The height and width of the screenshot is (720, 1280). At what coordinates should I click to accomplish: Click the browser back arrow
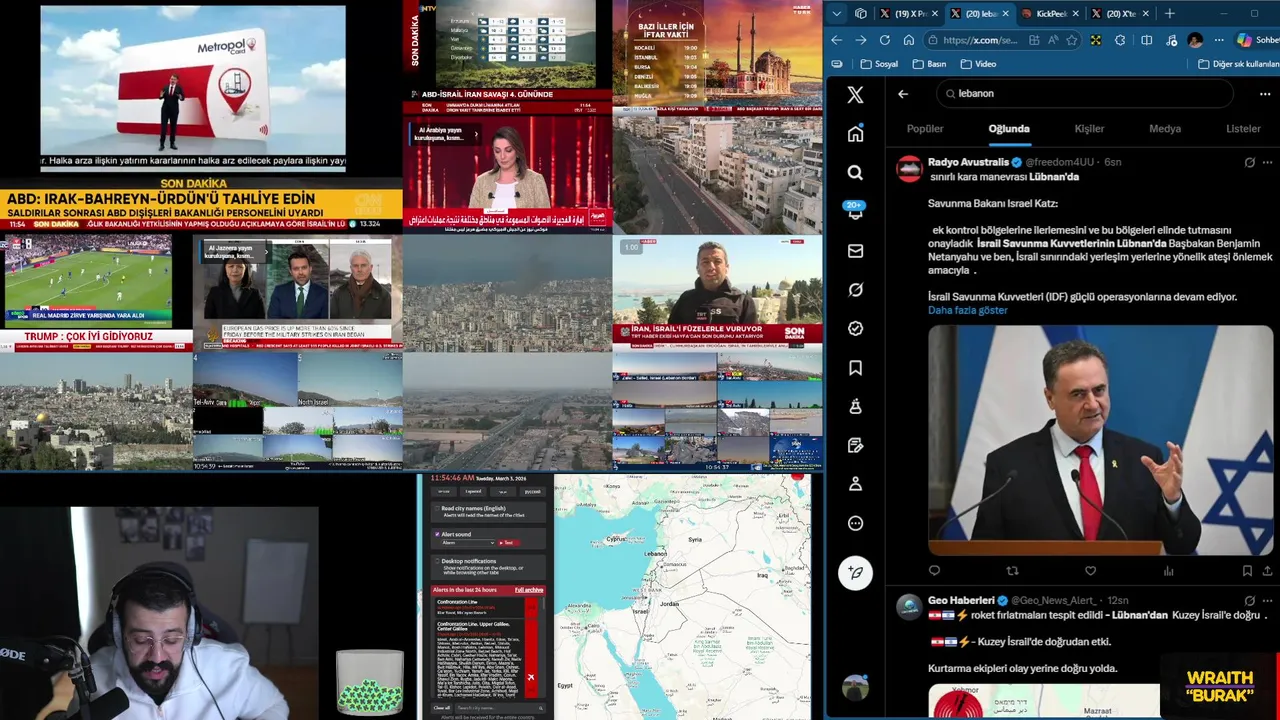point(837,40)
